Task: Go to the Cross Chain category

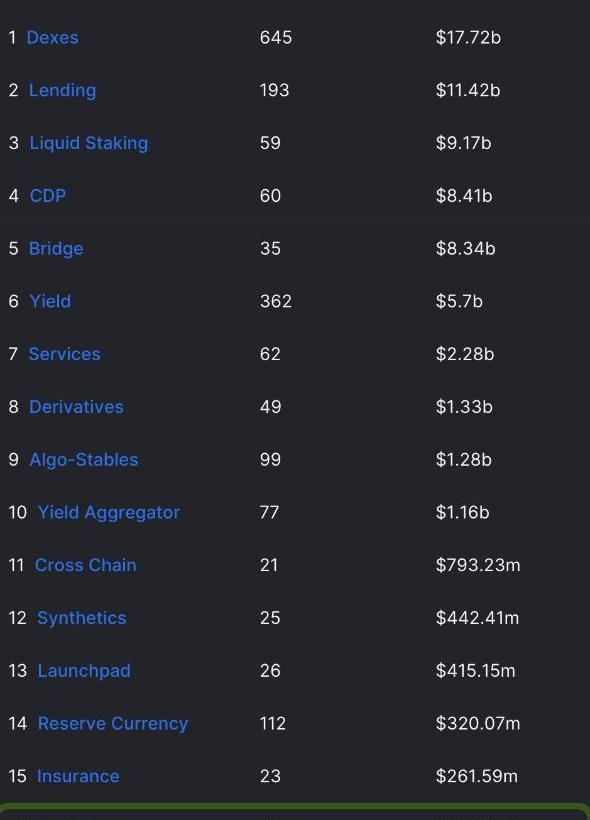Action: coord(85,565)
